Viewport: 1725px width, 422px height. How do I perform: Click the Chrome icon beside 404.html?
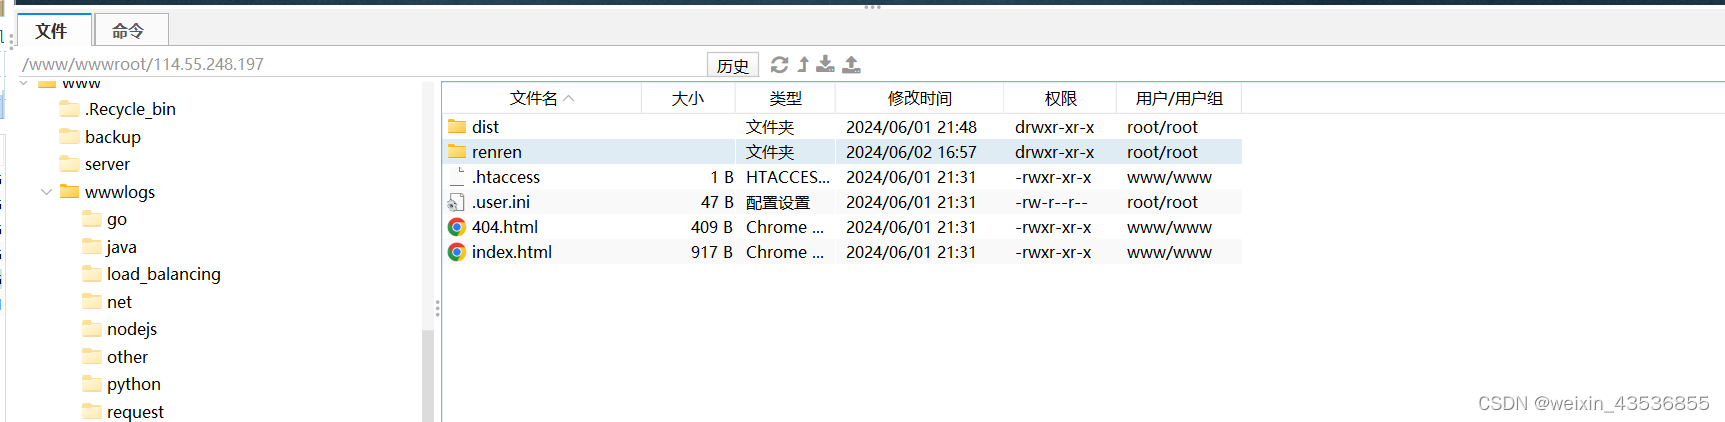pyautogui.click(x=457, y=227)
